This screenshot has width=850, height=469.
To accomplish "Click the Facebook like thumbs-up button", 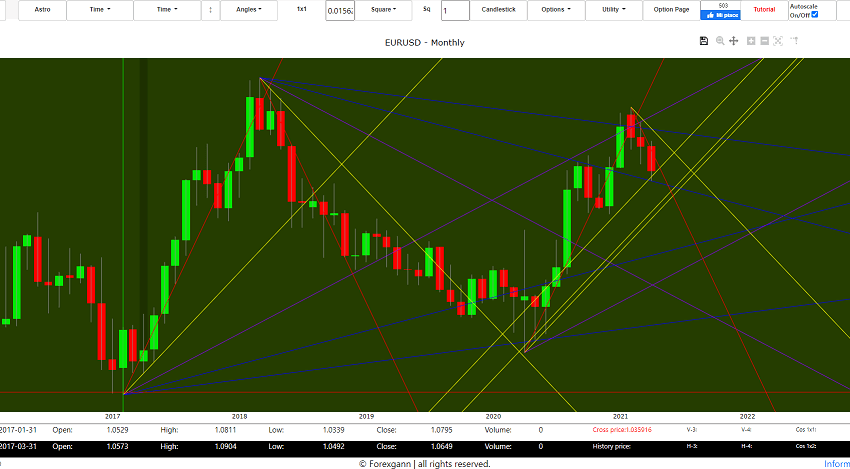I will [x=720, y=15].
